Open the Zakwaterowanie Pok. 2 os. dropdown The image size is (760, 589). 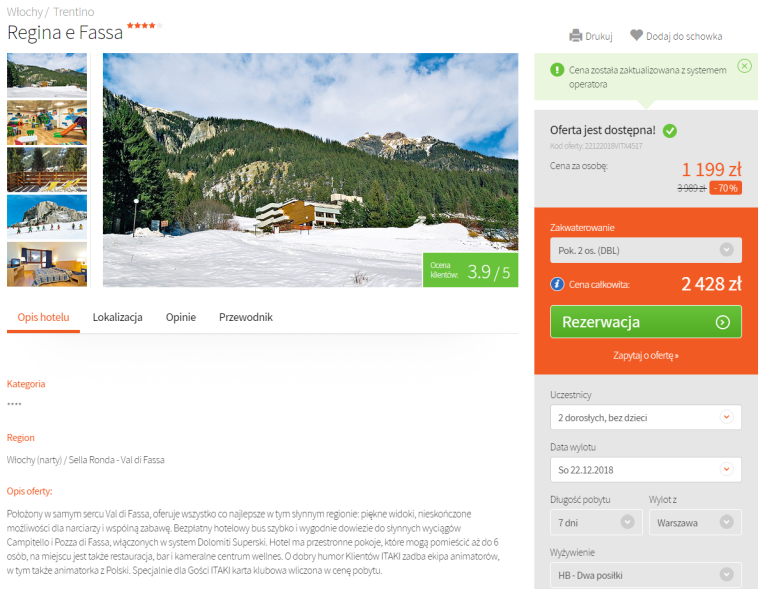coord(646,250)
